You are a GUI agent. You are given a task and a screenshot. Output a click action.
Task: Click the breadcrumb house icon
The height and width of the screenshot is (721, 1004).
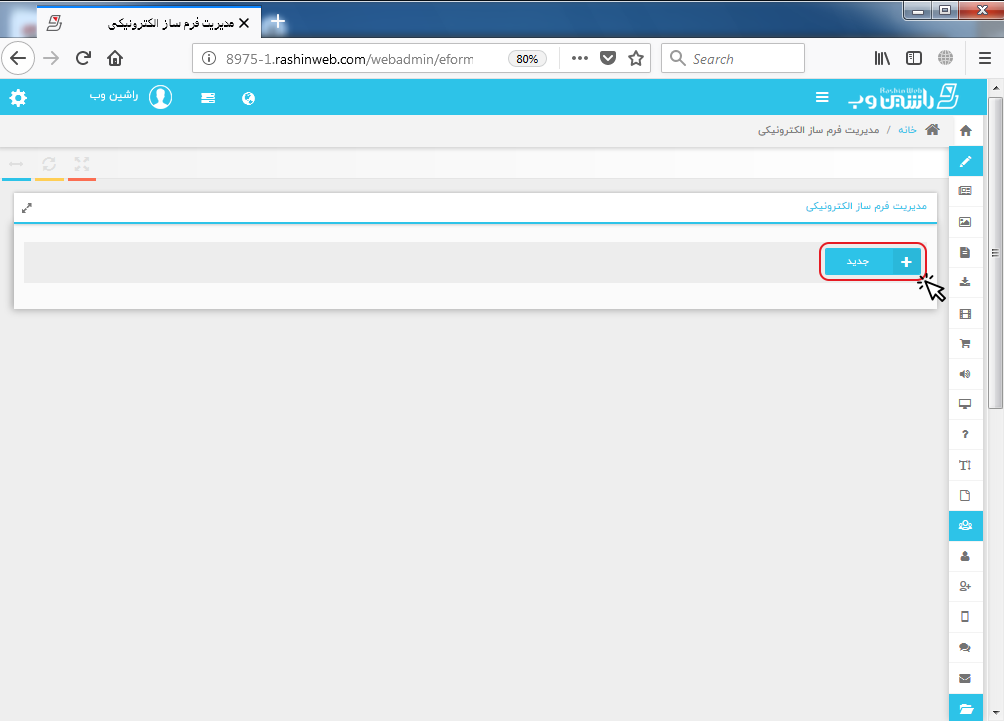click(x=932, y=129)
